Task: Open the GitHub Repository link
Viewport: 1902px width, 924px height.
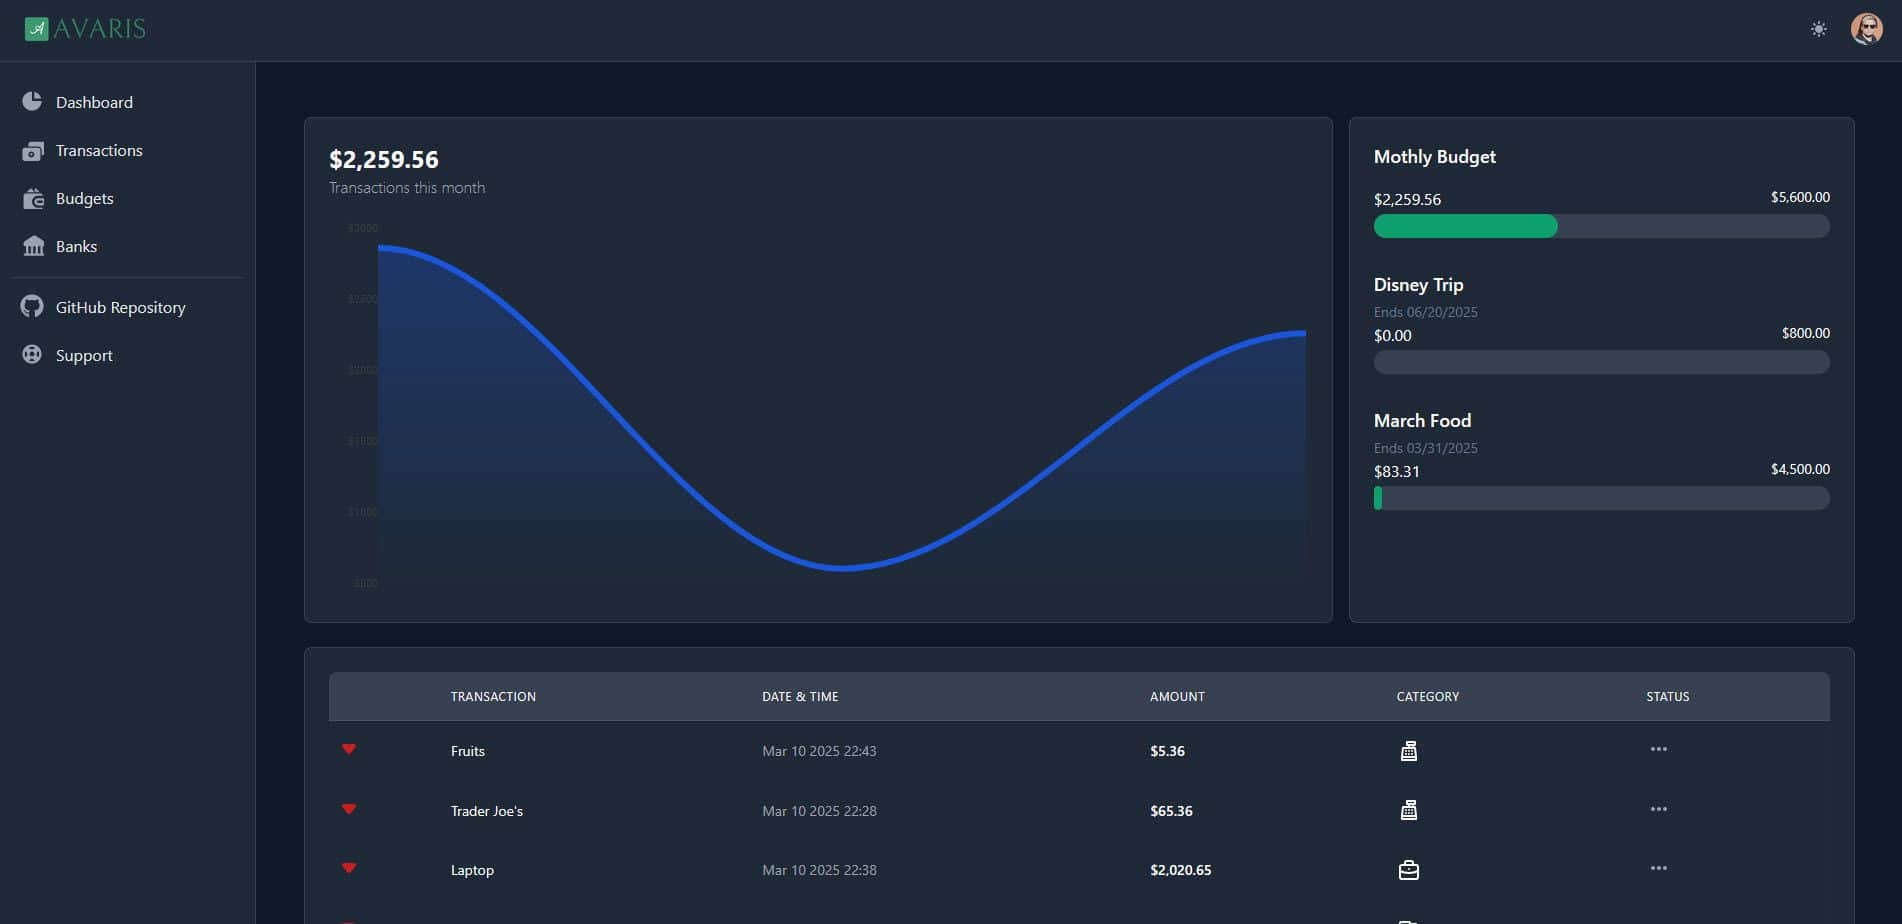Action: pos(120,307)
